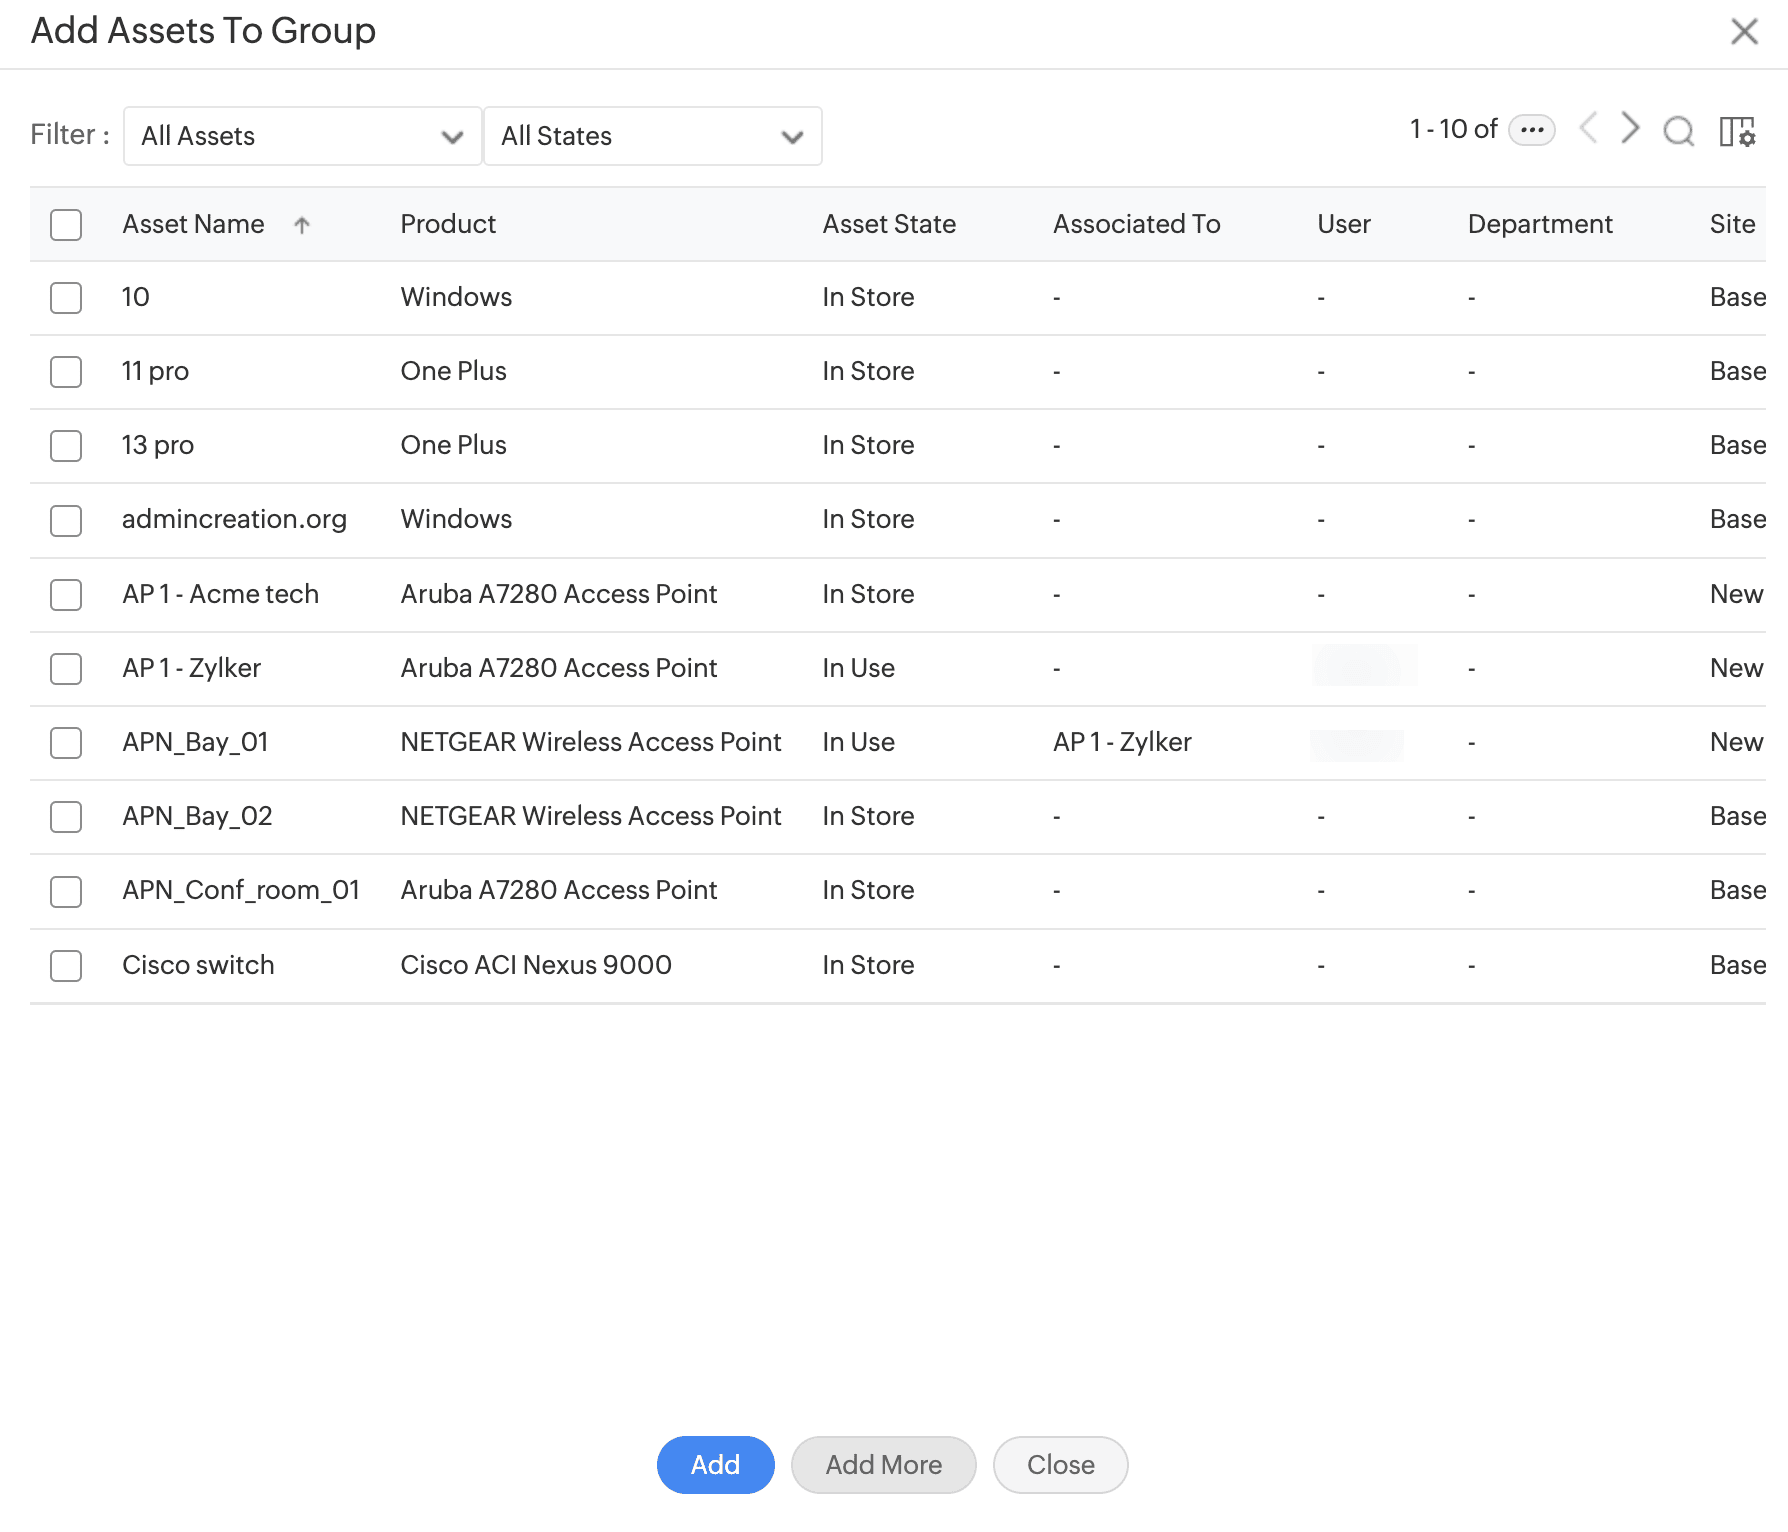Check the 11 pro row checkbox
The image size is (1788, 1532).
coord(66,372)
